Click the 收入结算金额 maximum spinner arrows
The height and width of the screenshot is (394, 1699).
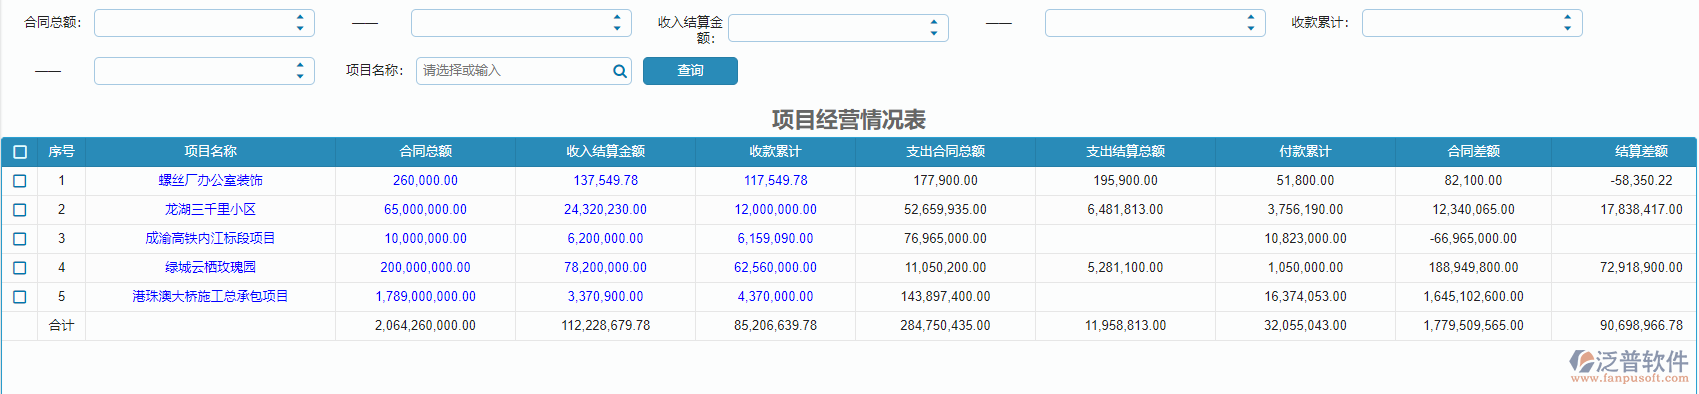(1251, 23)
